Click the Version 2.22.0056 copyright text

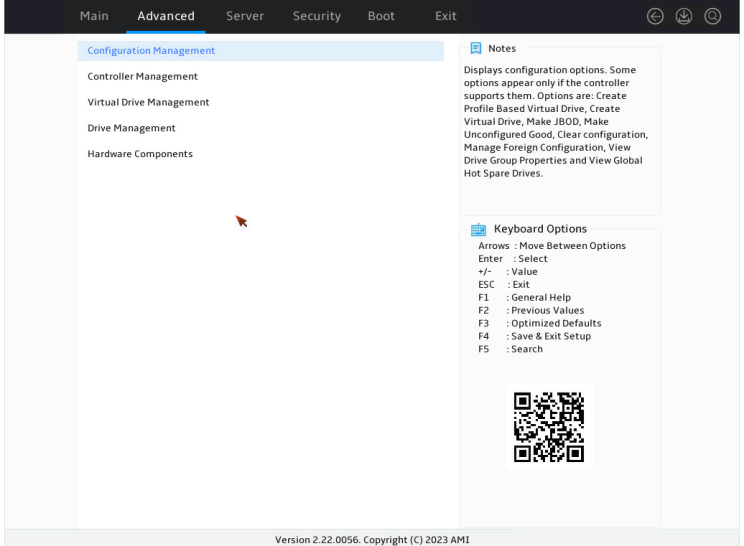point(372,539)
